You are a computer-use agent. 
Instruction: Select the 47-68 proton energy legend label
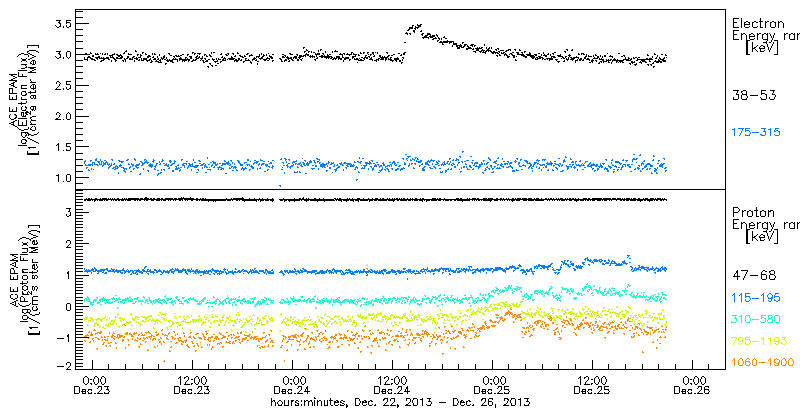click(754, 276)
